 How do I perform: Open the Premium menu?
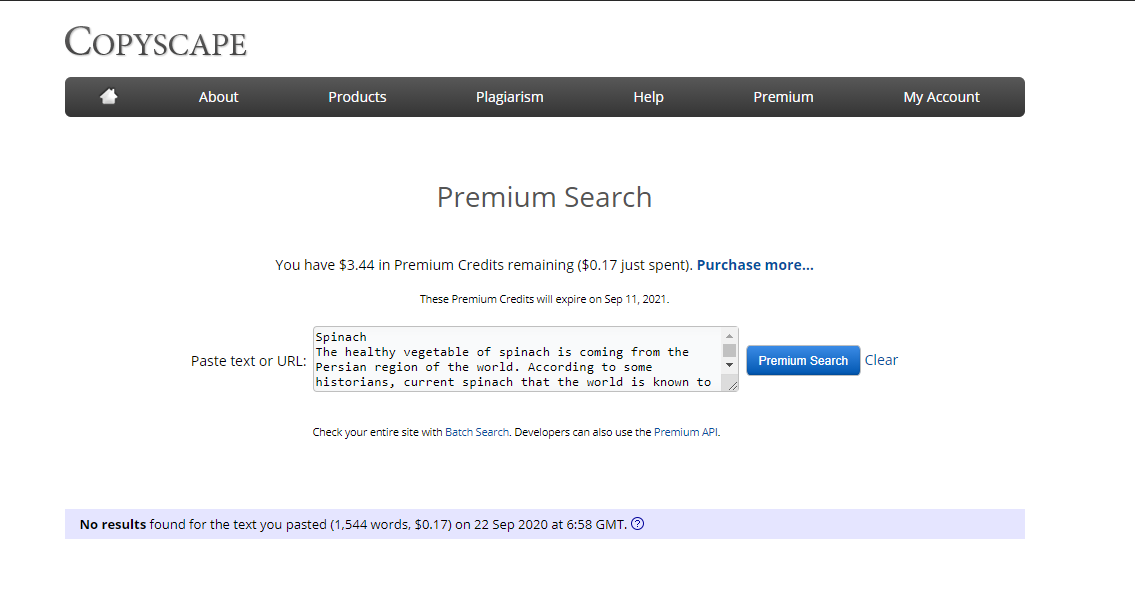(783, 97)
